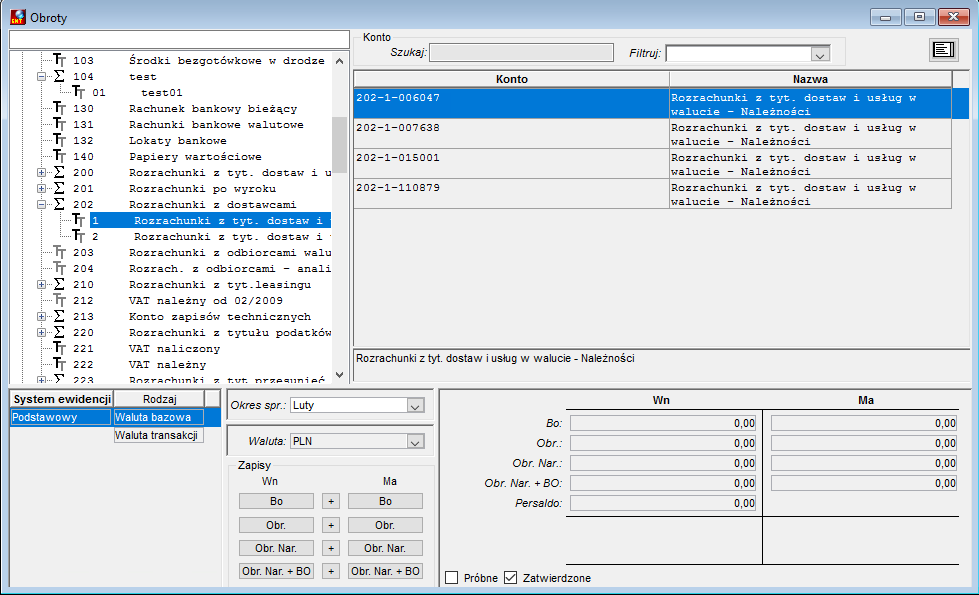
Task: Click the Obroty application icon in title bar
Action: pyautogui.click(x=18, y=17)
